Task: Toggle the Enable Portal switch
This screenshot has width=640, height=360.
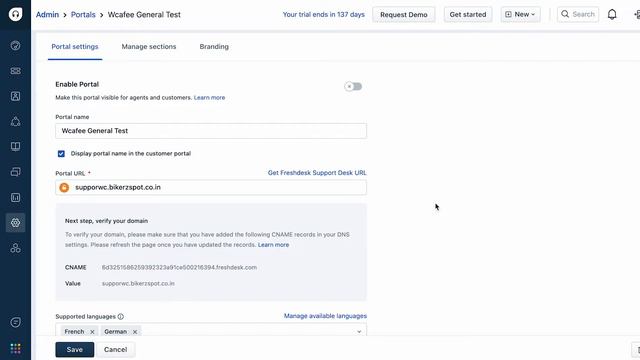Action: point(353,87)
